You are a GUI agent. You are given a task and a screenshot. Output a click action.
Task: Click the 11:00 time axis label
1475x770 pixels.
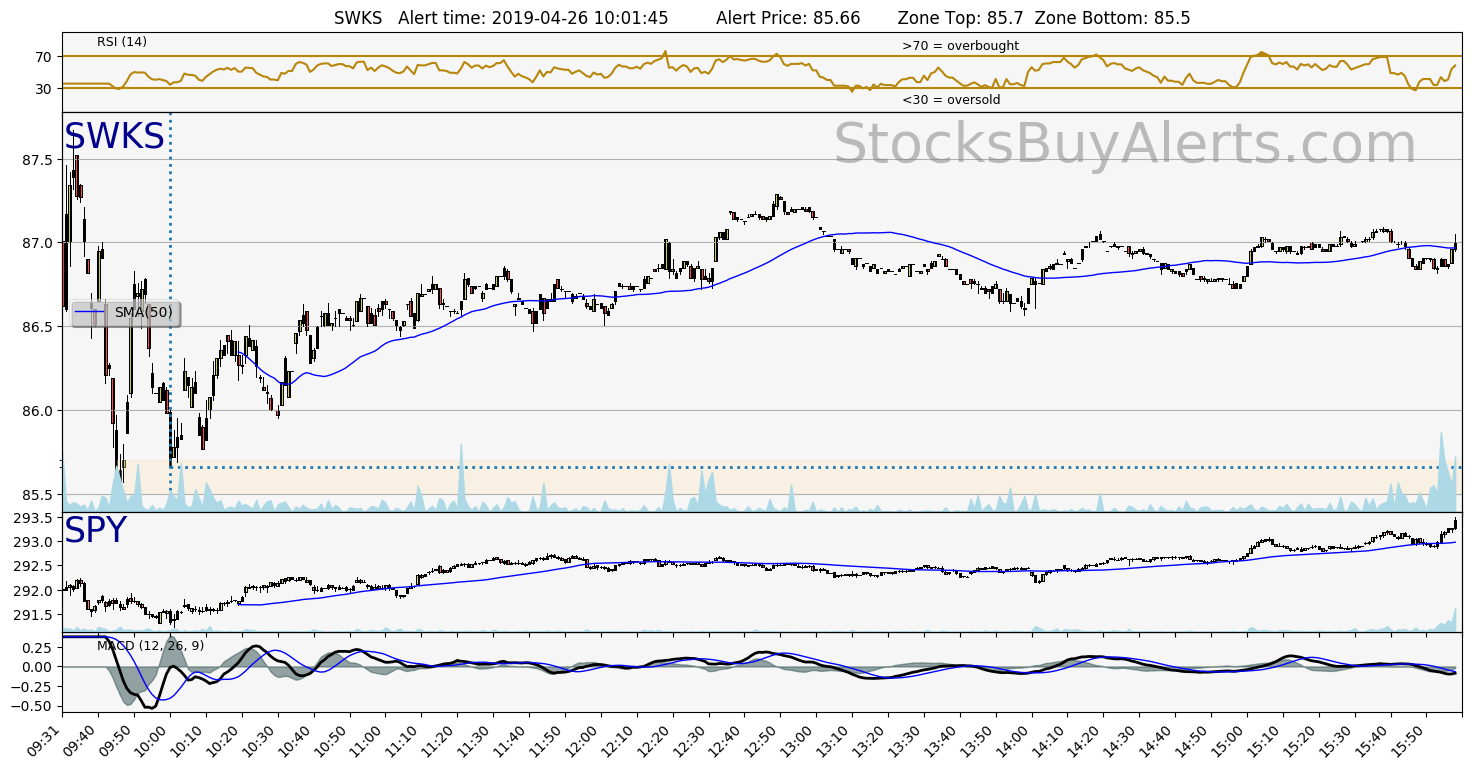tap(368, 741)
